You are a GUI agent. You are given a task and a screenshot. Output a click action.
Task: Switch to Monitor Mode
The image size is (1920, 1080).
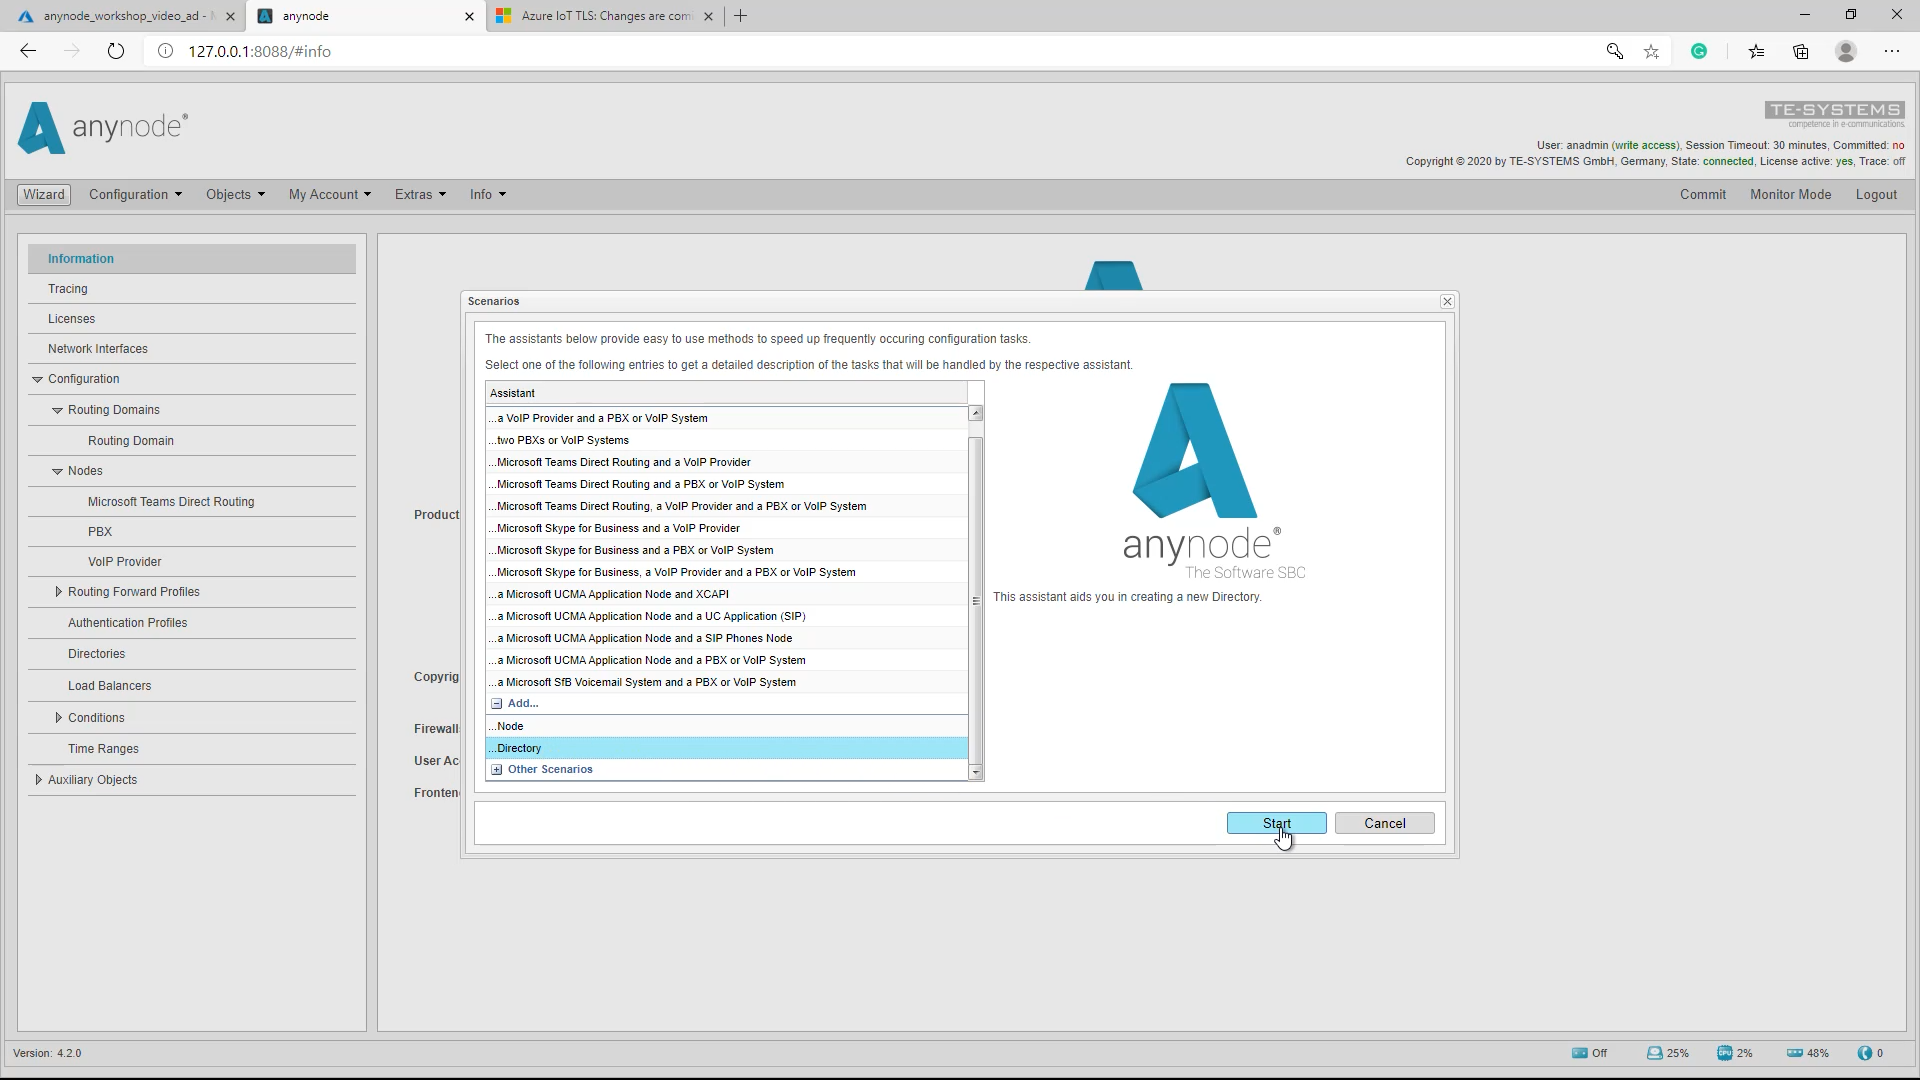(x=1790, y=194)
